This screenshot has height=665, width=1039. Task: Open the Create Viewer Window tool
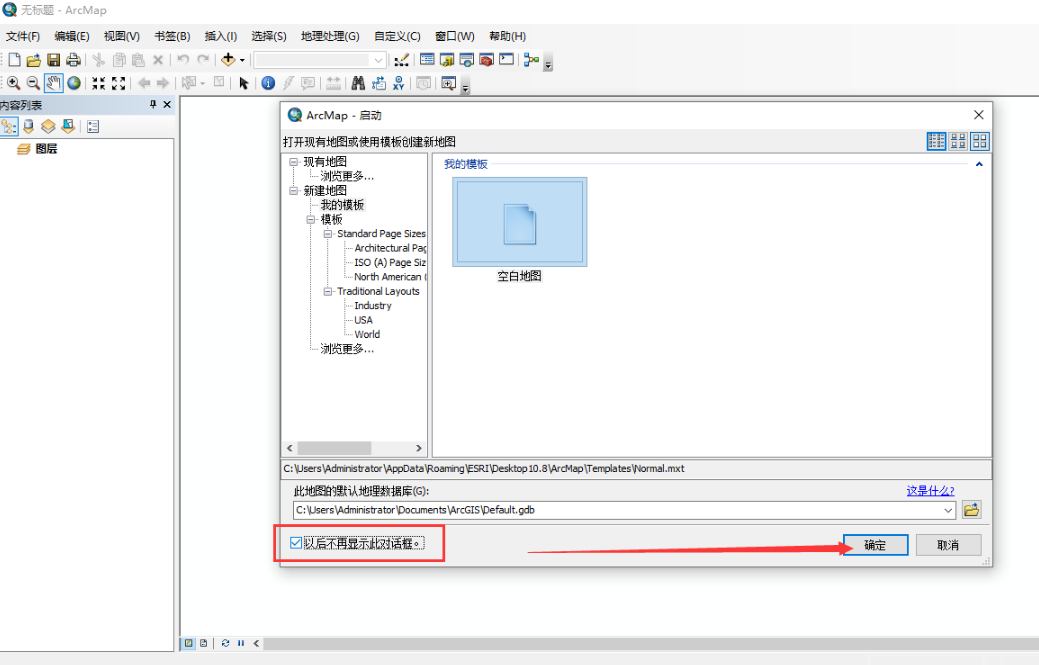pos(449,83)
